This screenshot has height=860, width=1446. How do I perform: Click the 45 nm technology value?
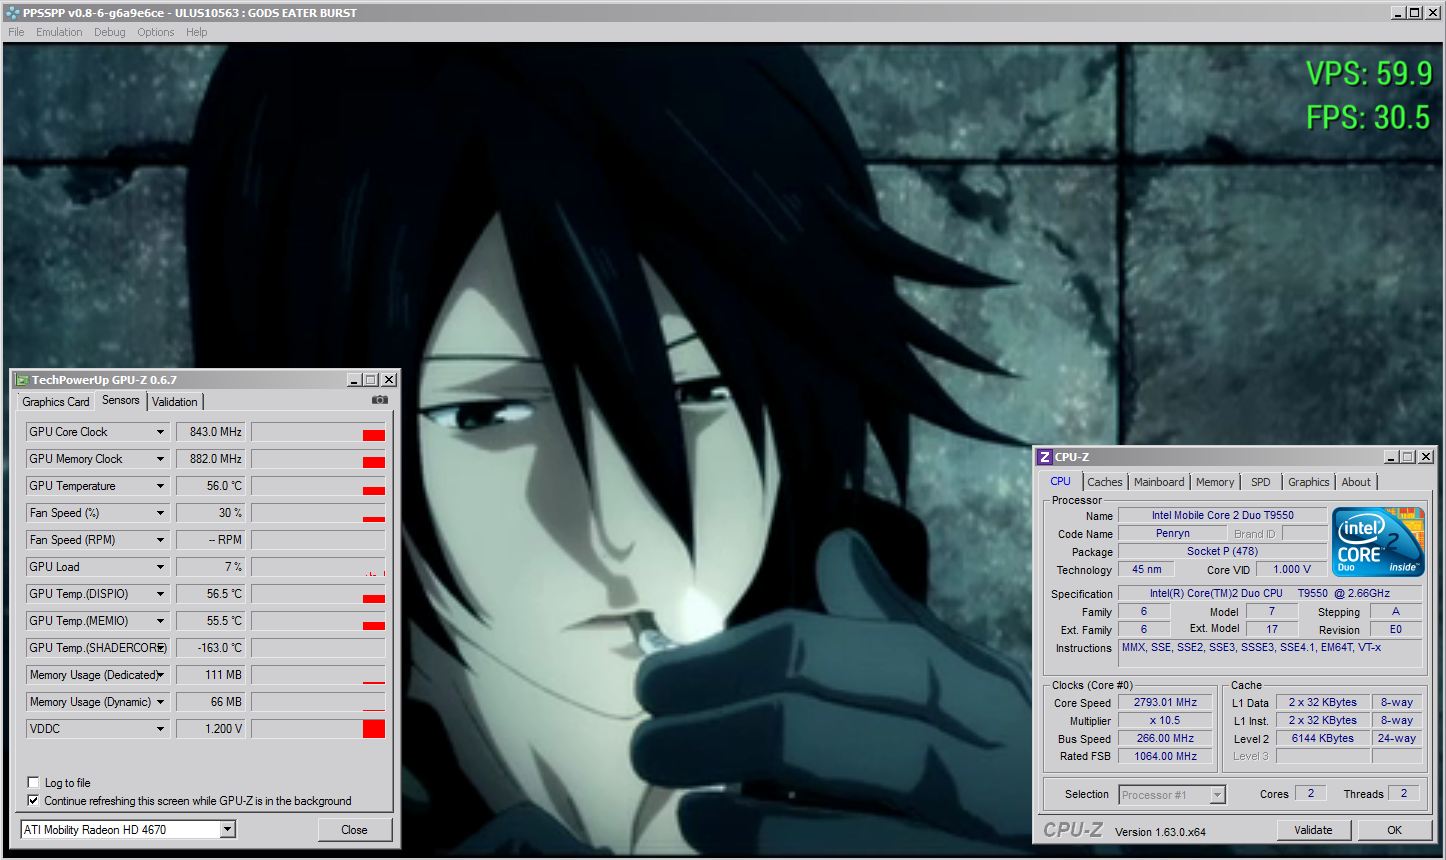pyautogui.click(x=1147, y=570)
